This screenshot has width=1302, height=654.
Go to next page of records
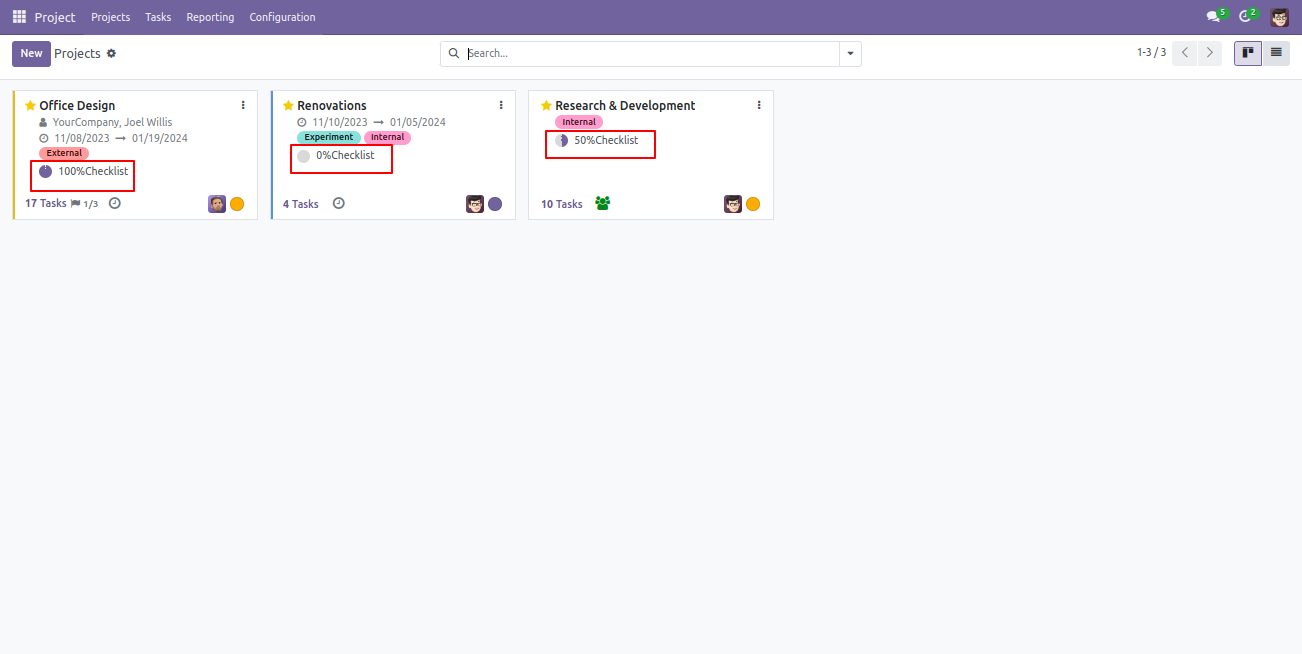pyautogui.click(x=1210, y=53)
